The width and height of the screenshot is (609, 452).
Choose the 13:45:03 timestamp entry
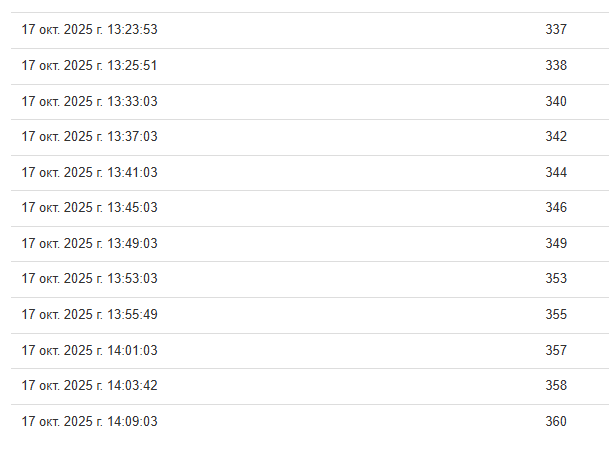pyautogui.click(x=89, y=208)
